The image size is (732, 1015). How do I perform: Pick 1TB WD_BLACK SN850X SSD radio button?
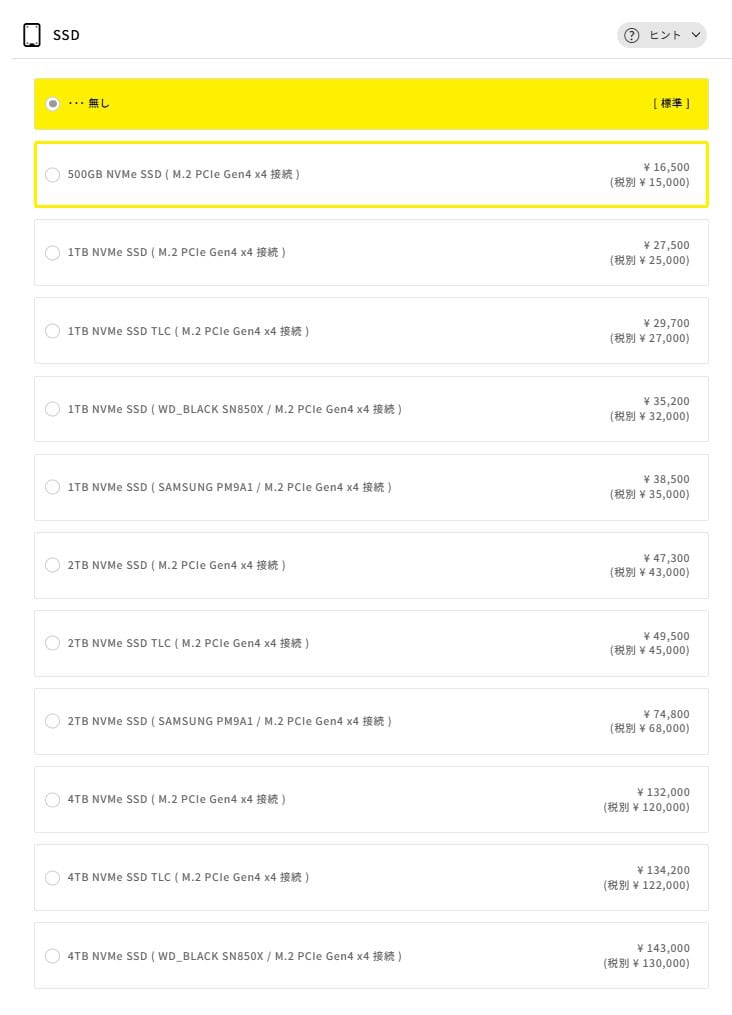53,409
